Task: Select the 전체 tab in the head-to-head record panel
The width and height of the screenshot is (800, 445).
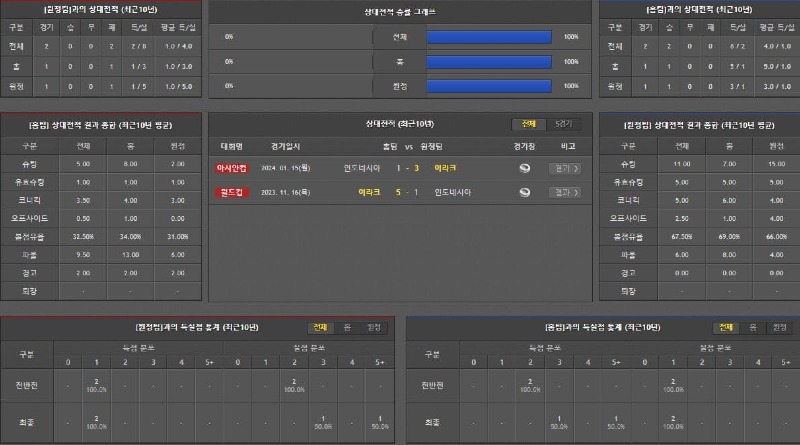Action: coord(529,124)
